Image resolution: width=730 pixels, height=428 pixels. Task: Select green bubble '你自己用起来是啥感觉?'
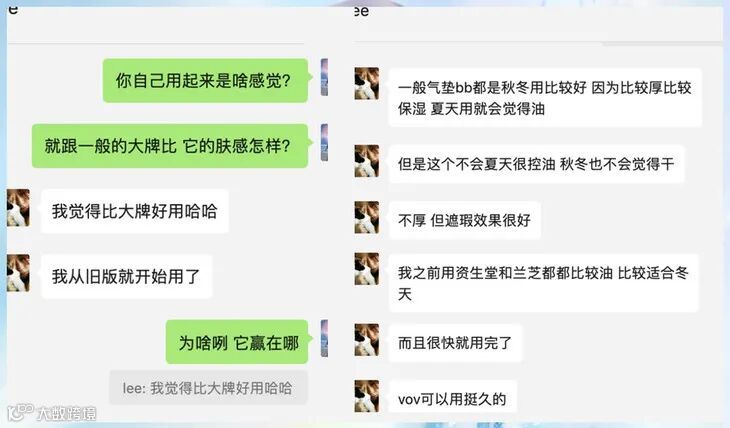[205, 81]
